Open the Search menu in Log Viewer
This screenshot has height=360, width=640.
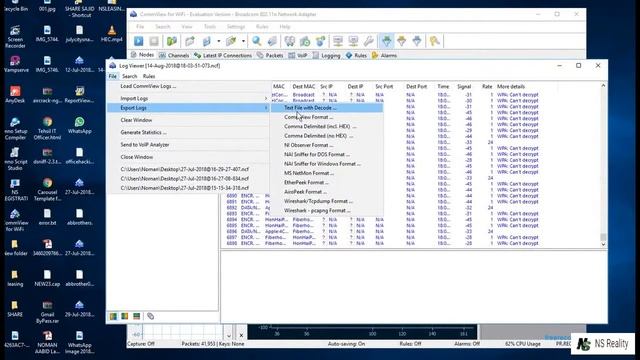point(129,76)
